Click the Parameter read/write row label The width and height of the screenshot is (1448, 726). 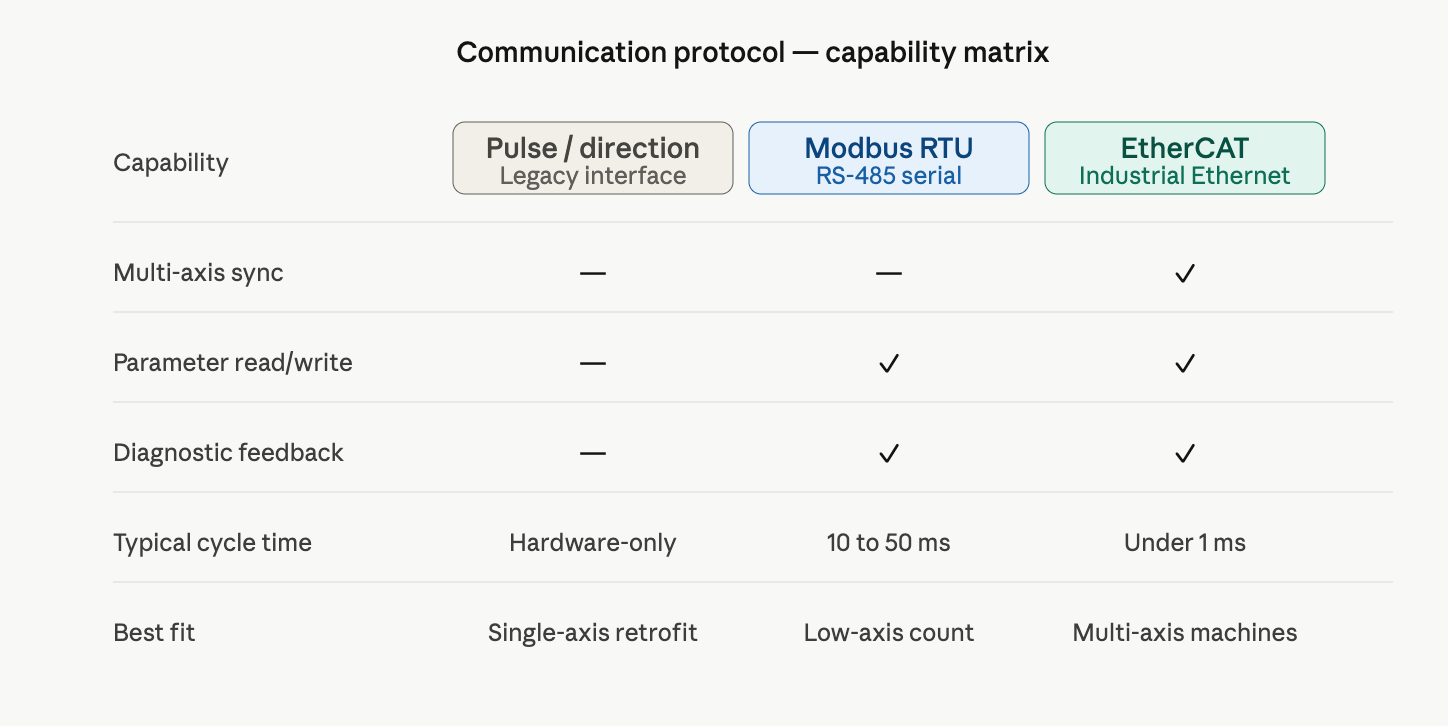233,363
